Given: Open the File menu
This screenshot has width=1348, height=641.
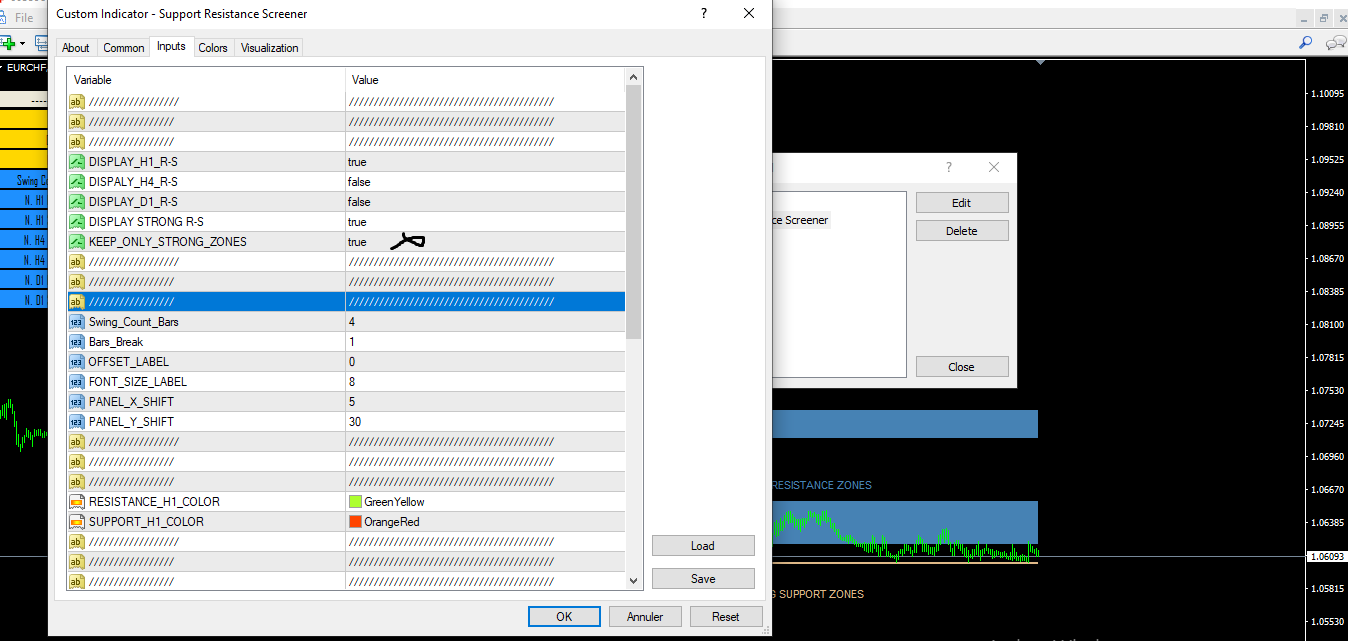Looking at the screenshot, I should [23, 18].
